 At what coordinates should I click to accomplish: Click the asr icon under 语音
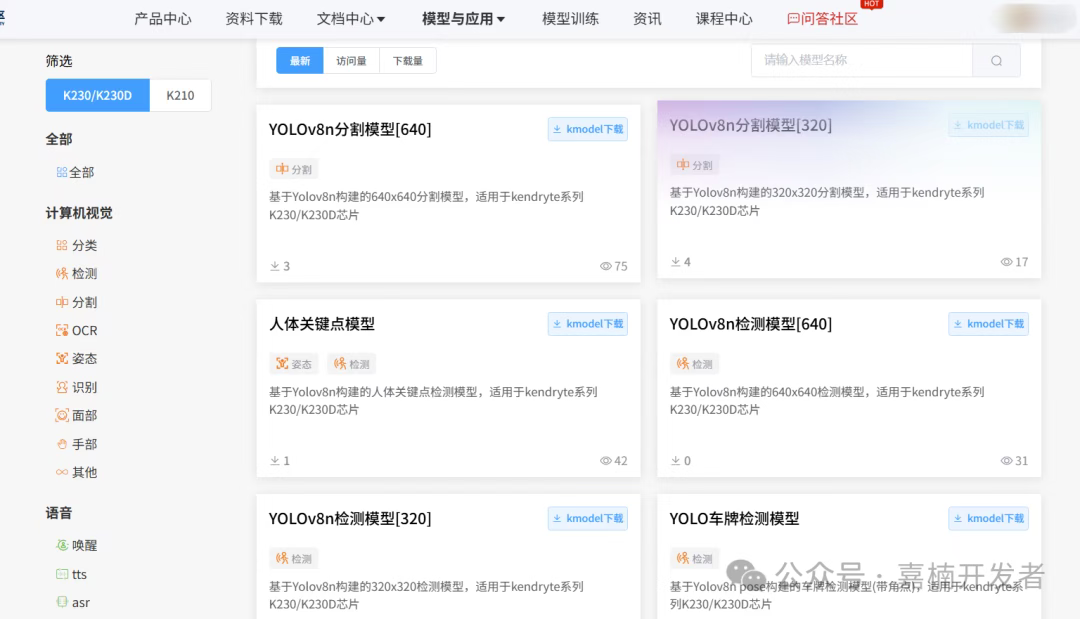pyautogui.click(x=62, y=602)
